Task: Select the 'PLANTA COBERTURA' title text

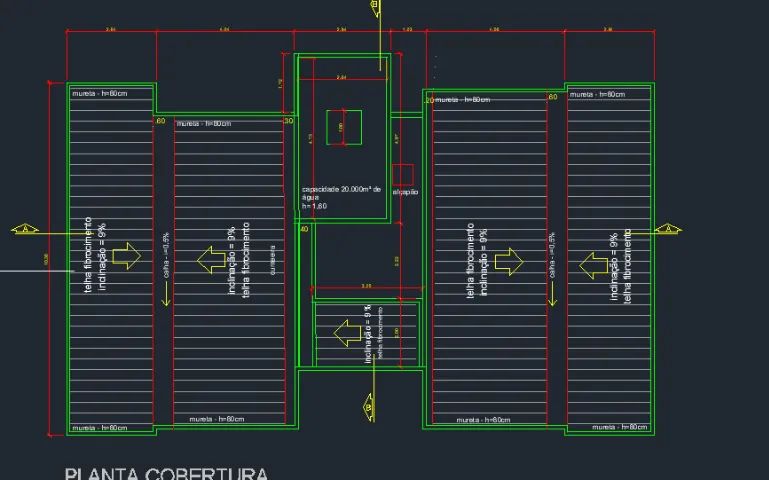Action: (x=167, y=474)
